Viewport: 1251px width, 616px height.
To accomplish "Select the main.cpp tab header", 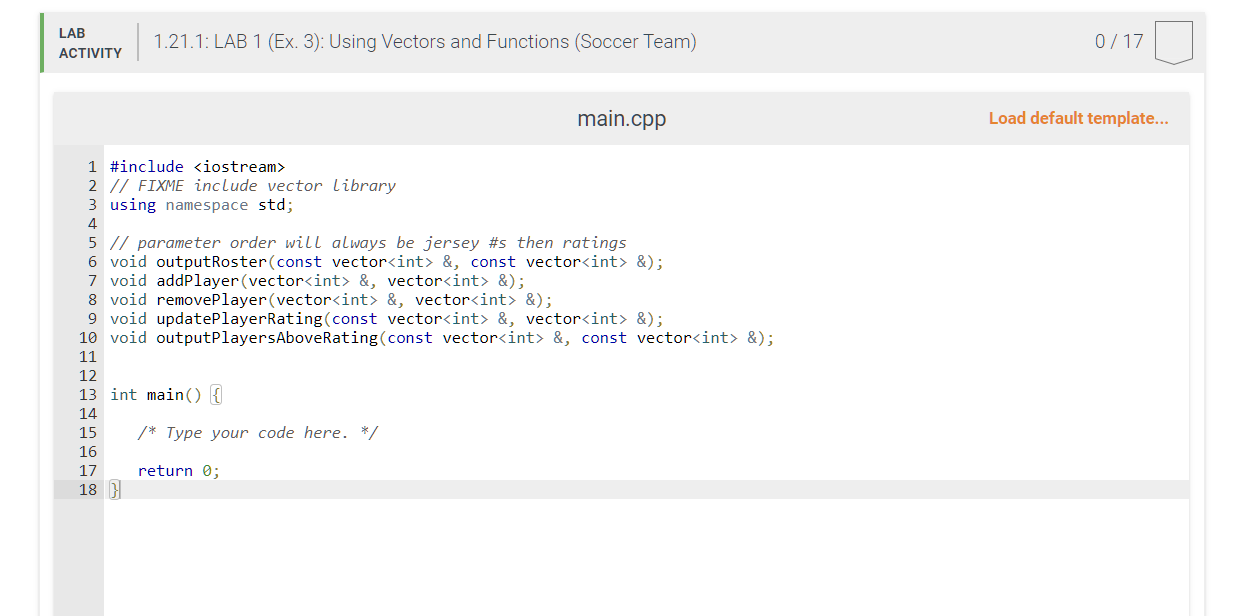I will point(621,118).
